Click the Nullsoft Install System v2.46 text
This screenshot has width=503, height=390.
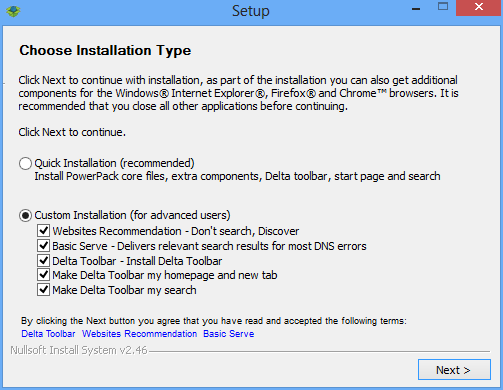[79, 350]
